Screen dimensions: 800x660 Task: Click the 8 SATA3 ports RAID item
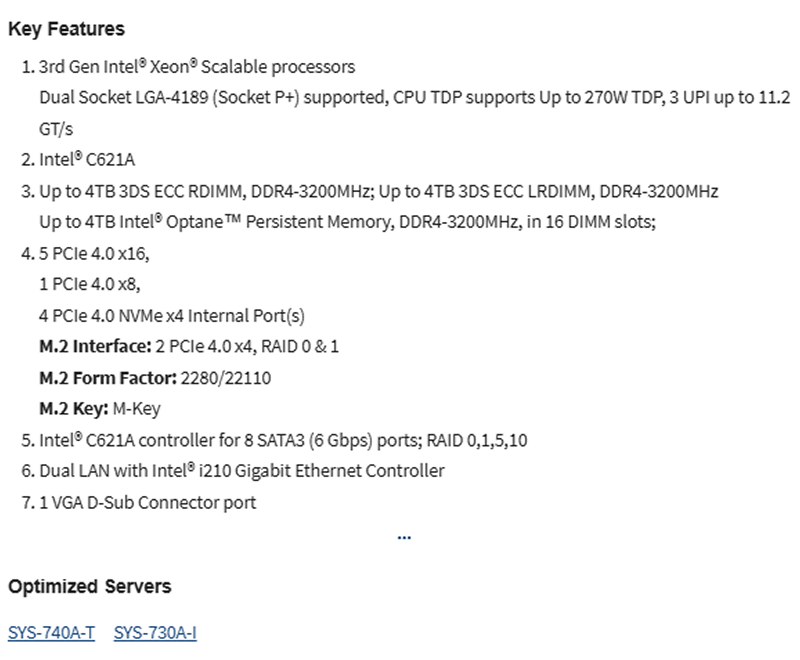coord(283,440)
